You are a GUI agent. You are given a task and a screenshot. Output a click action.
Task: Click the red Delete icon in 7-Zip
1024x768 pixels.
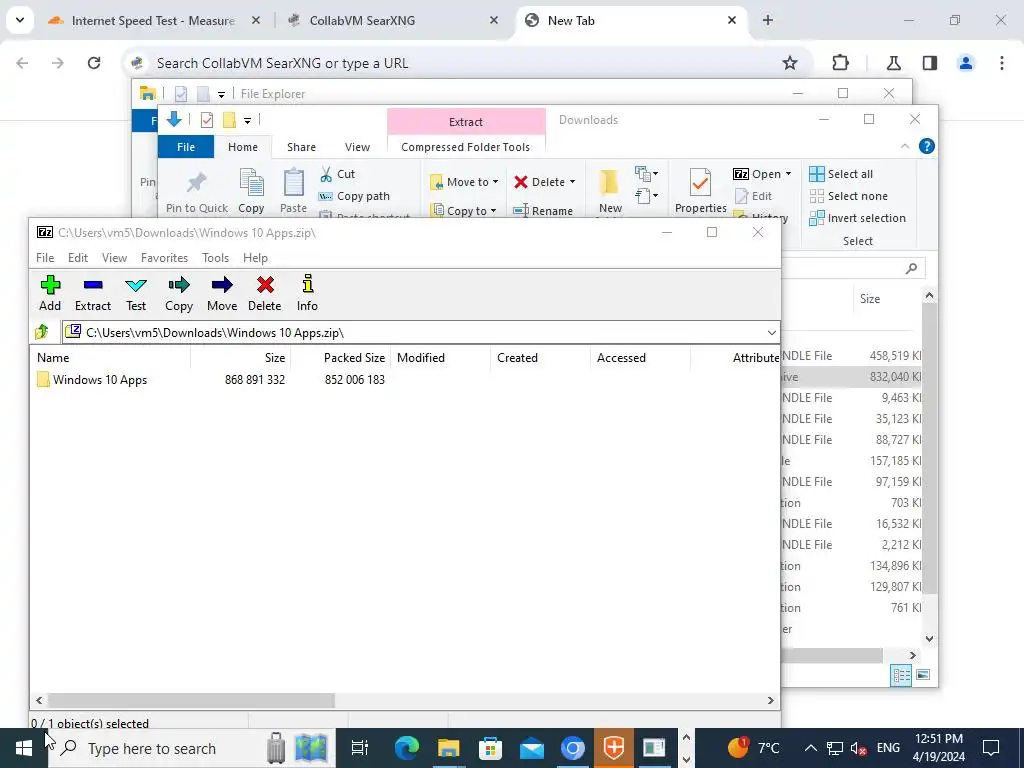(264, 285)
